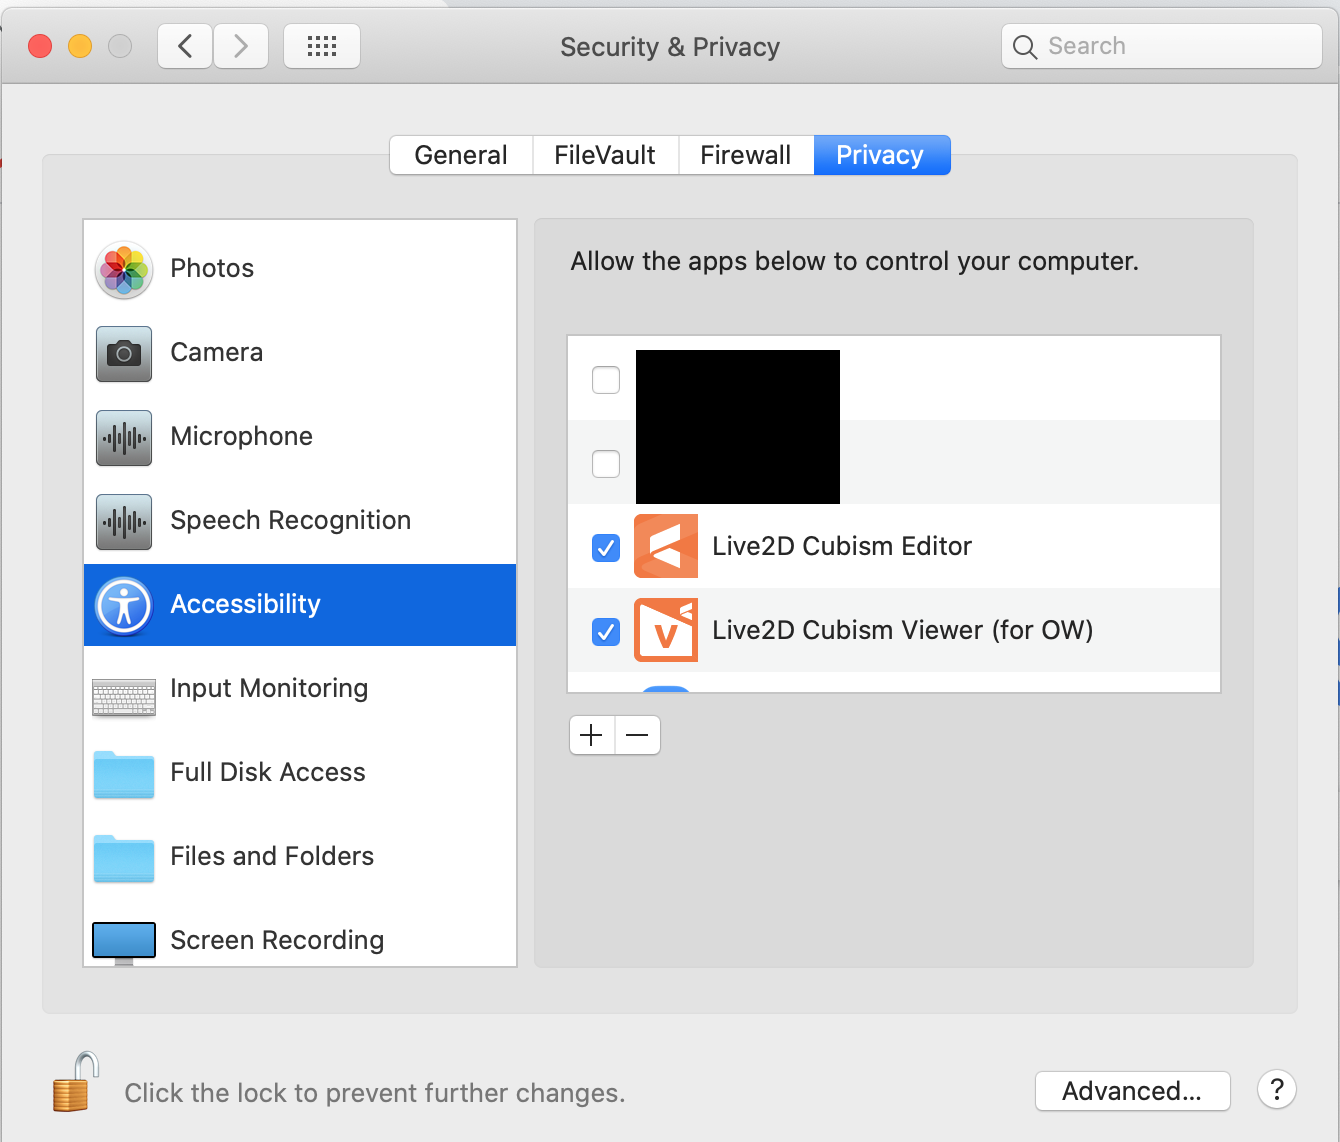
Task: Click the Live2D Cubism Viewer app icon
Action: coord(666,630)
